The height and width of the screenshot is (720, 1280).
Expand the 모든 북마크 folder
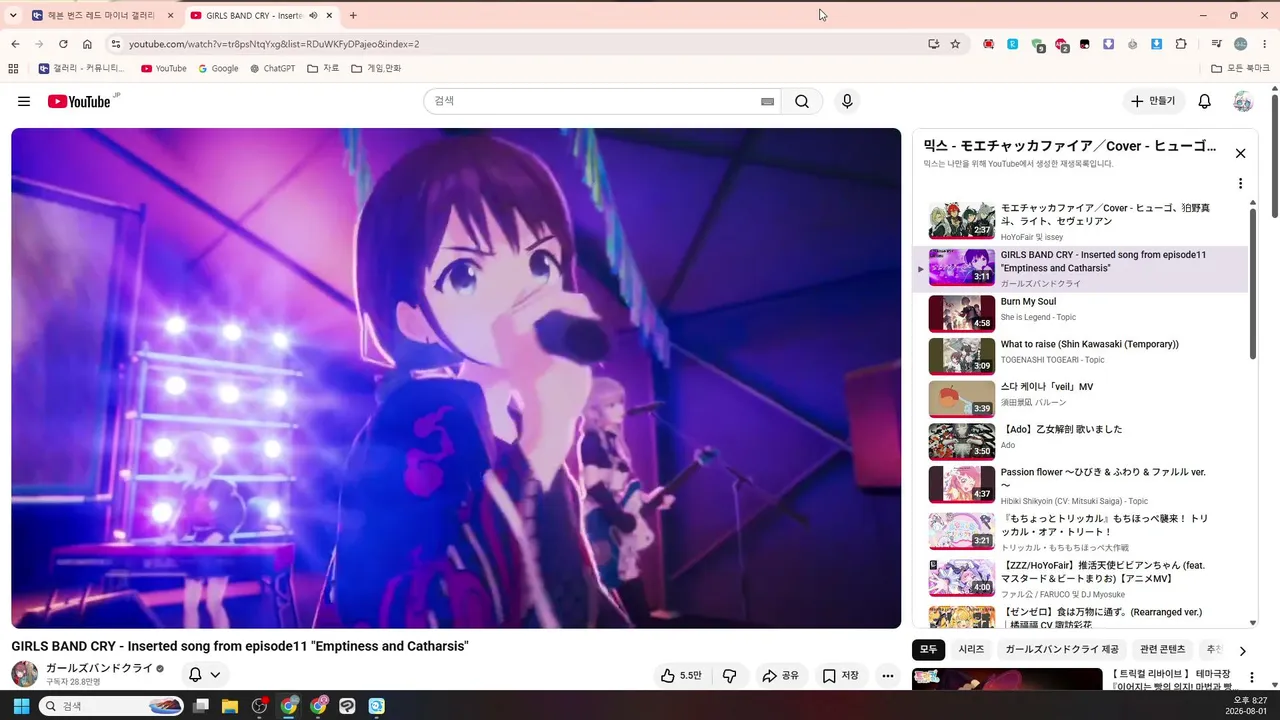pyautogui.click(x=1241, y=68)
